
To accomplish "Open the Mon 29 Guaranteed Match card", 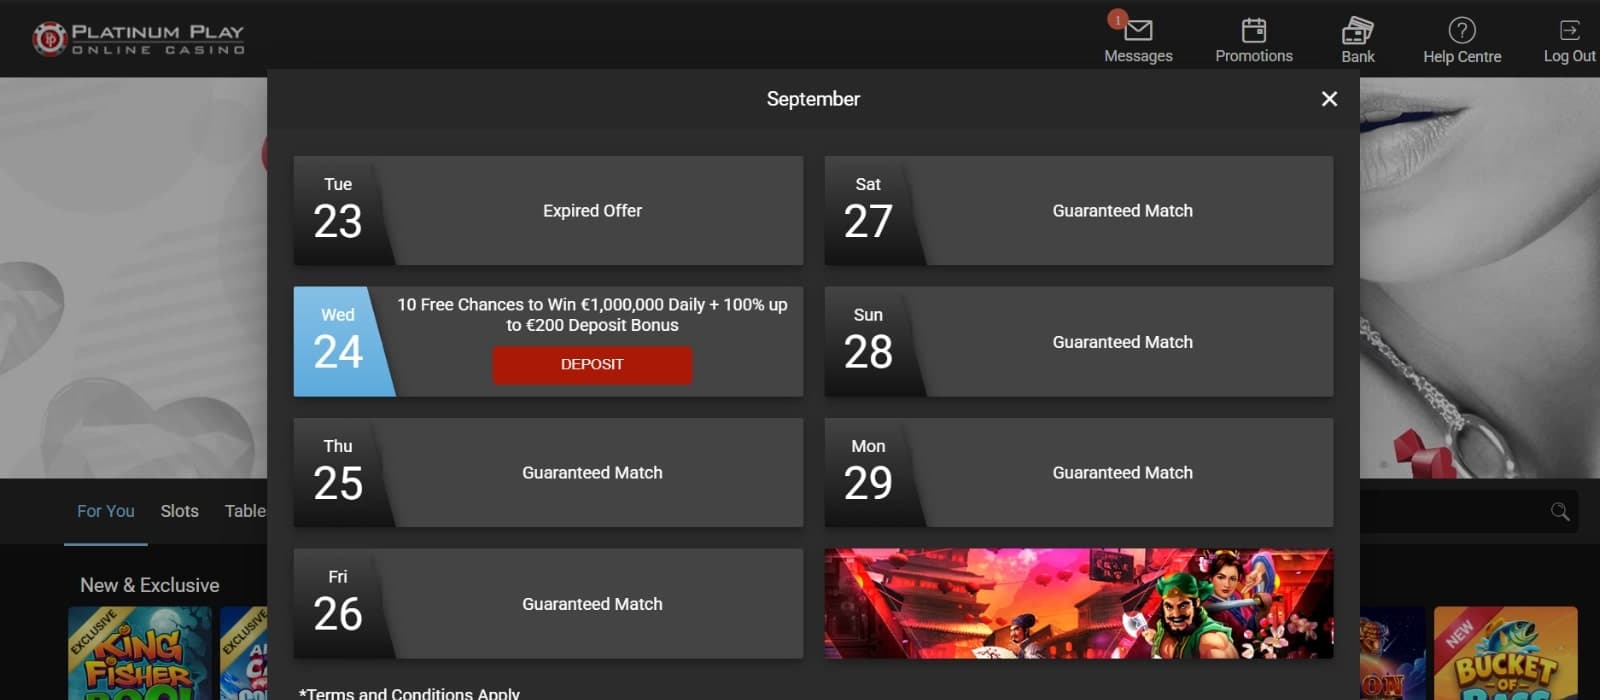I will pos(1079,473).
